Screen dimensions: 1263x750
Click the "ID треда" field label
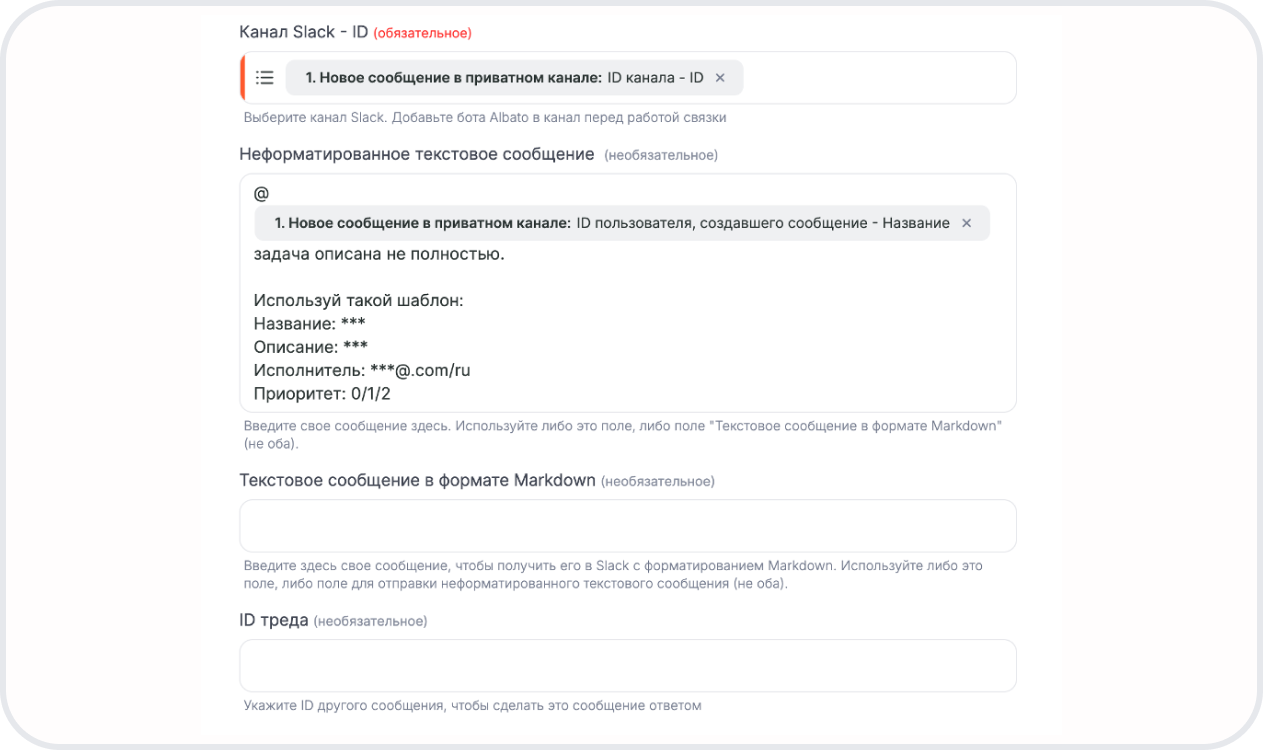pos(274,620)
